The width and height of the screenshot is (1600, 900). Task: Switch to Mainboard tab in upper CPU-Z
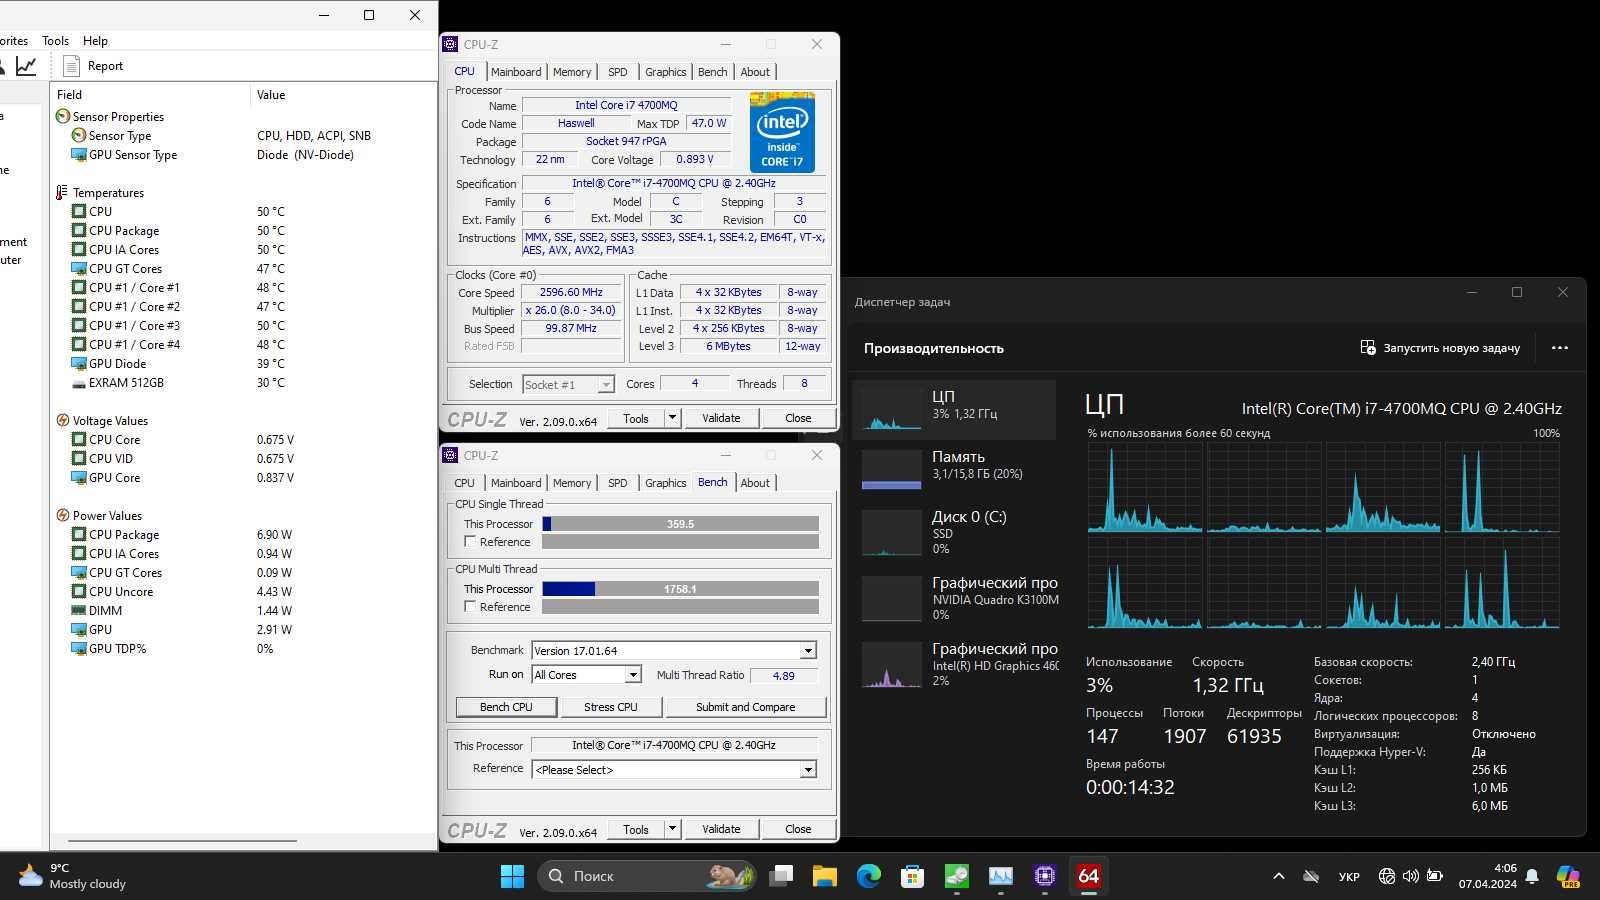(x=516, y=72)
